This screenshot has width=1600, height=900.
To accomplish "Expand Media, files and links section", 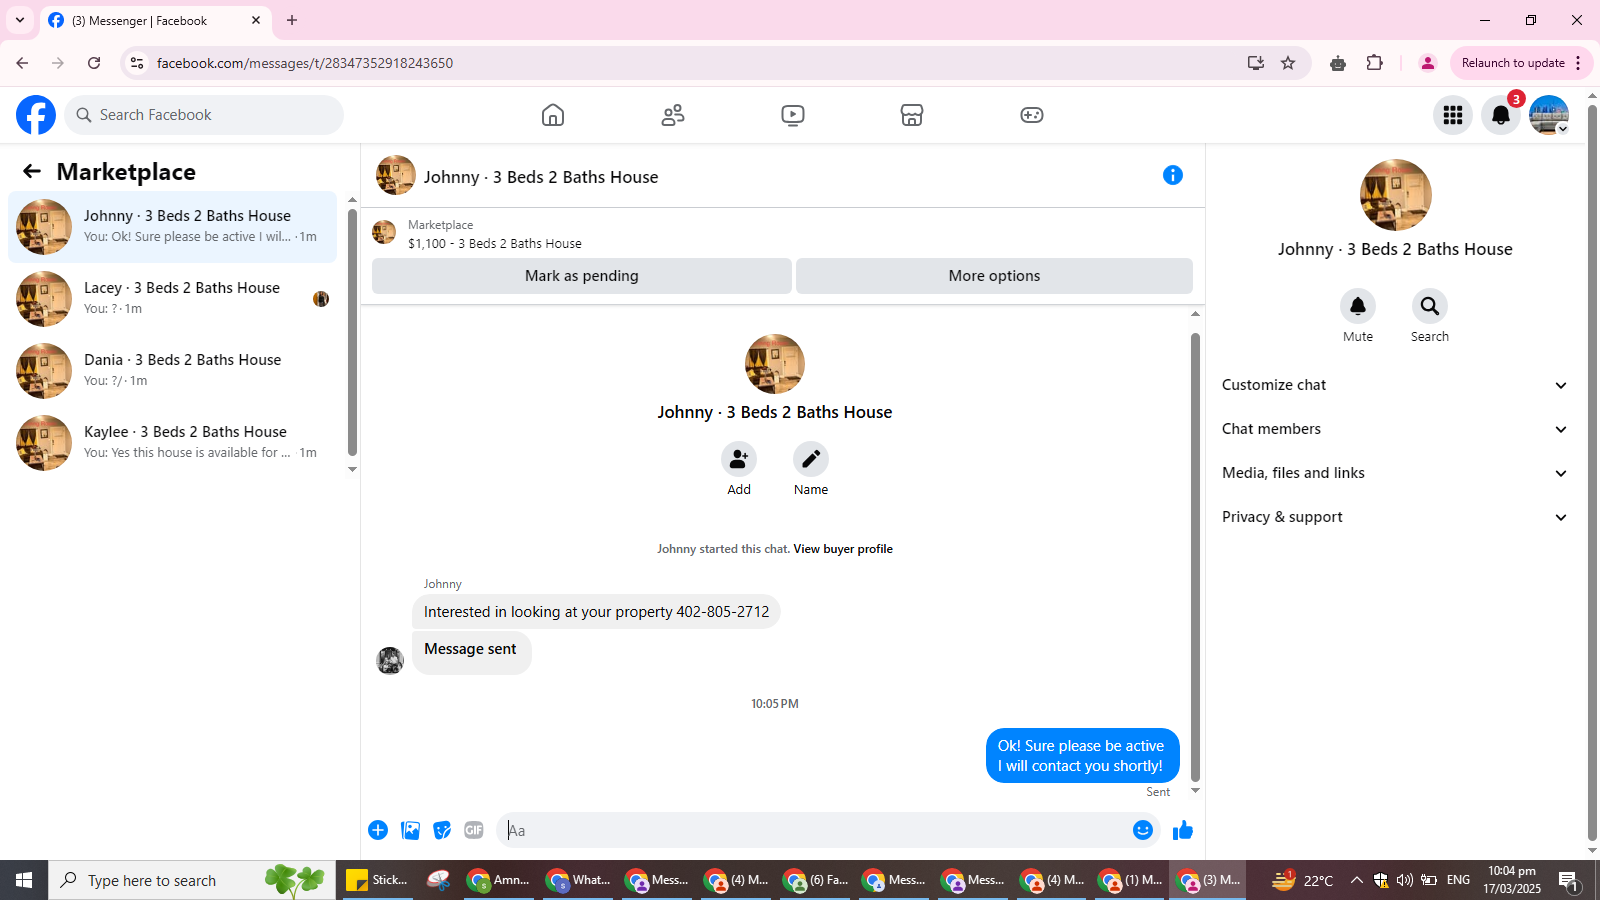I will click(1395, 473).
